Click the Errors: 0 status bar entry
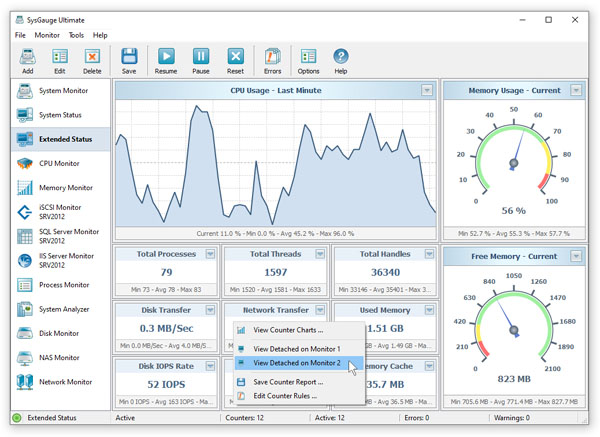Viewport: 600px width, 437px height. tap(417, 418)
